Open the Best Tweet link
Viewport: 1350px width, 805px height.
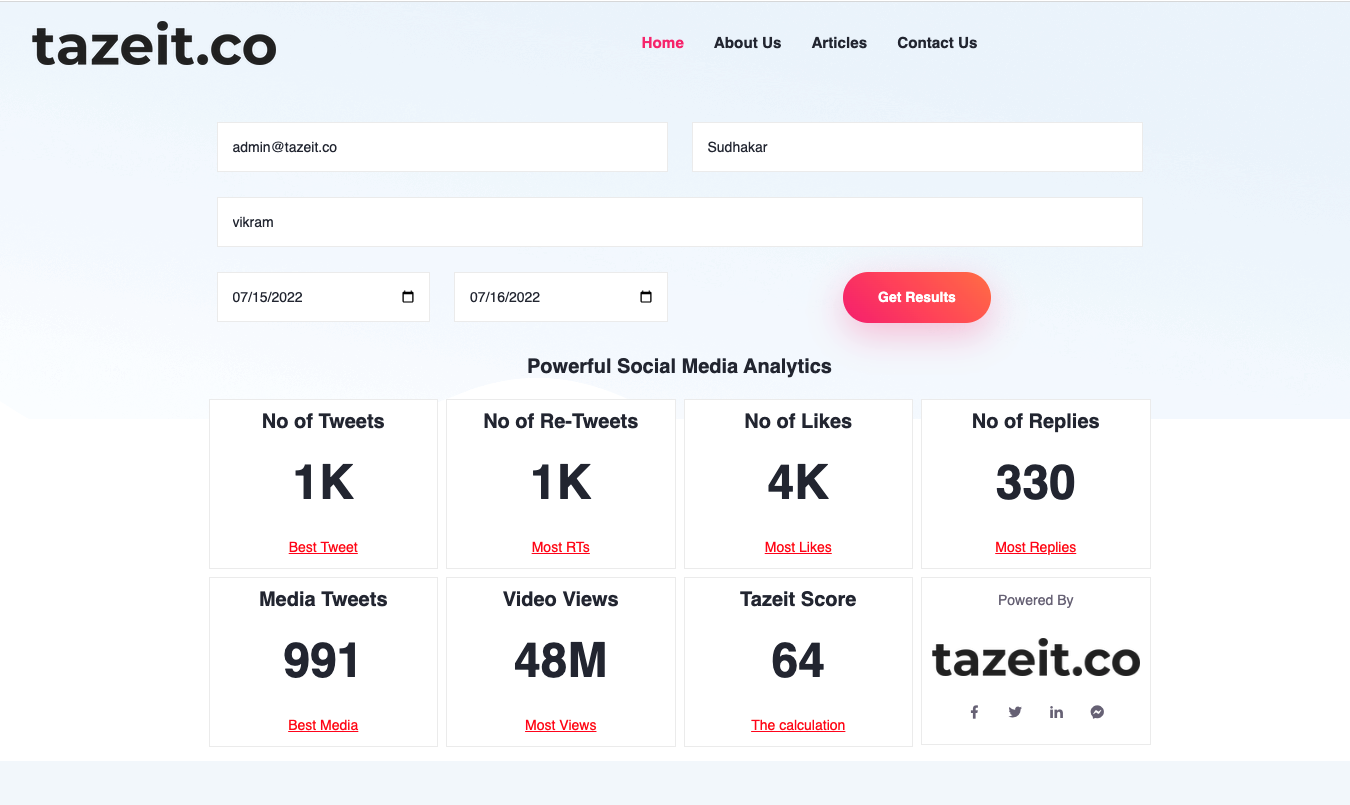[x=323, y=547]
